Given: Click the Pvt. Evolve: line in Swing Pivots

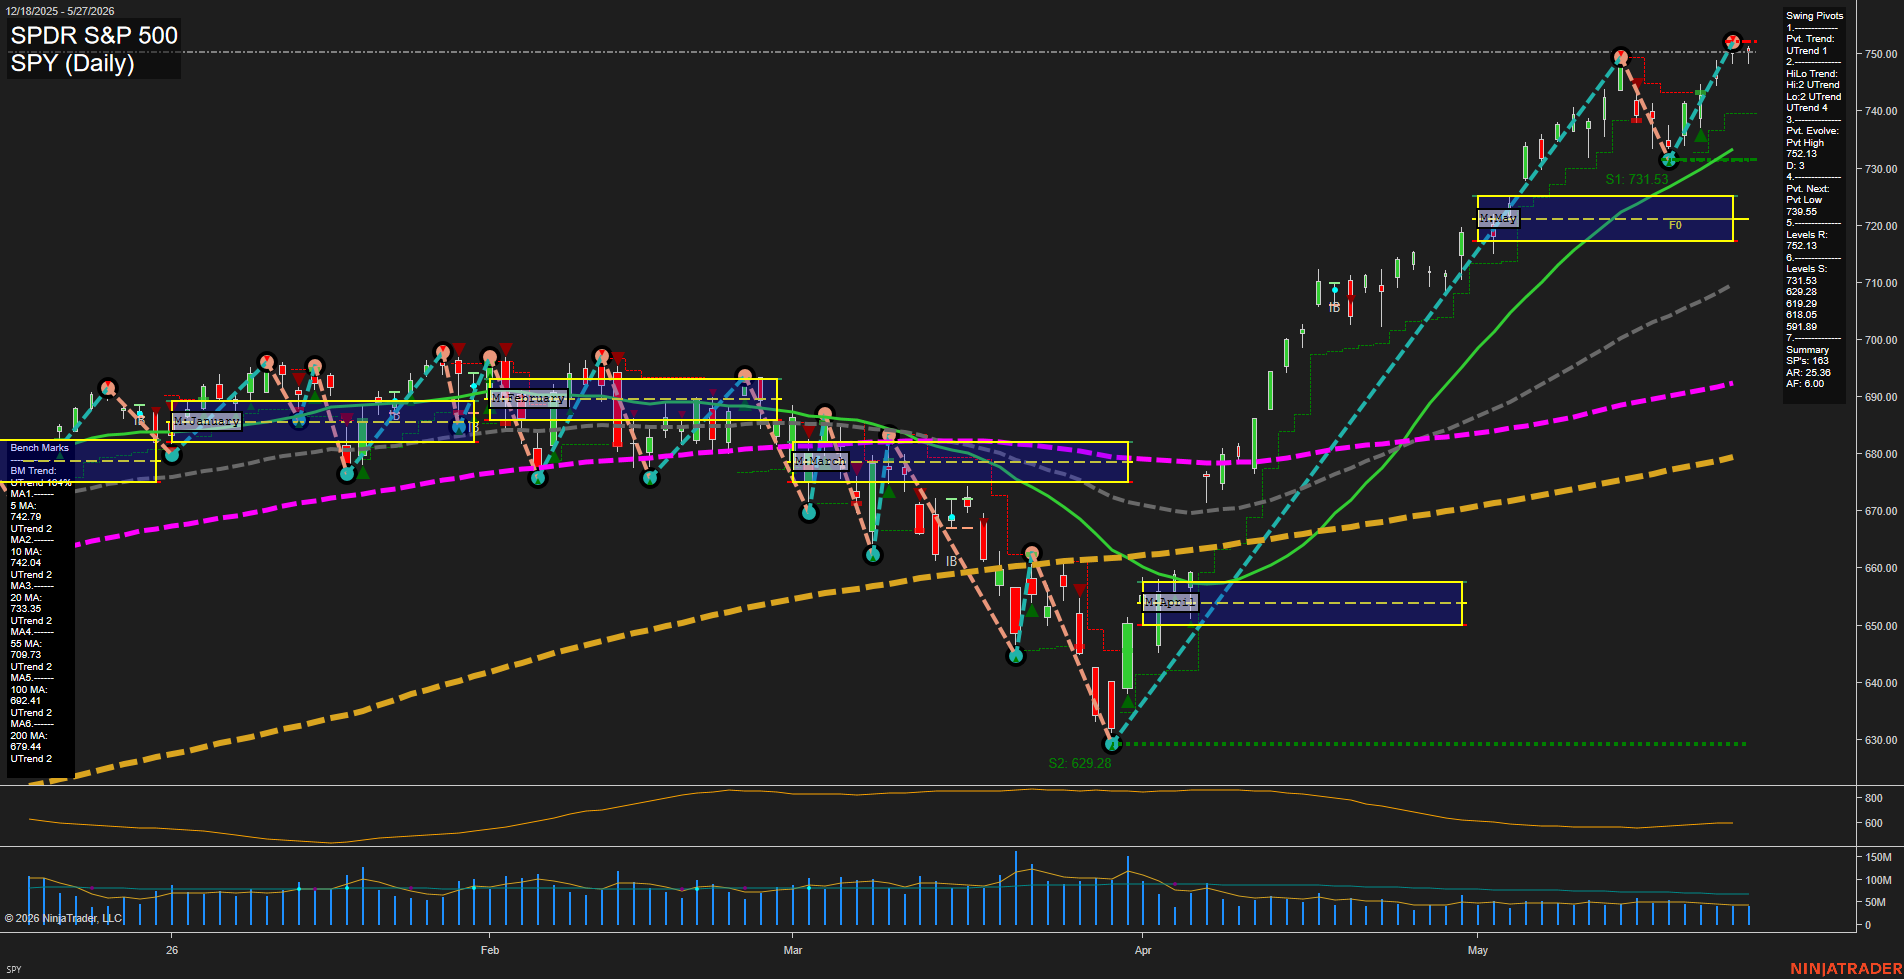Looking at the screenshot, I should 1812,131.
